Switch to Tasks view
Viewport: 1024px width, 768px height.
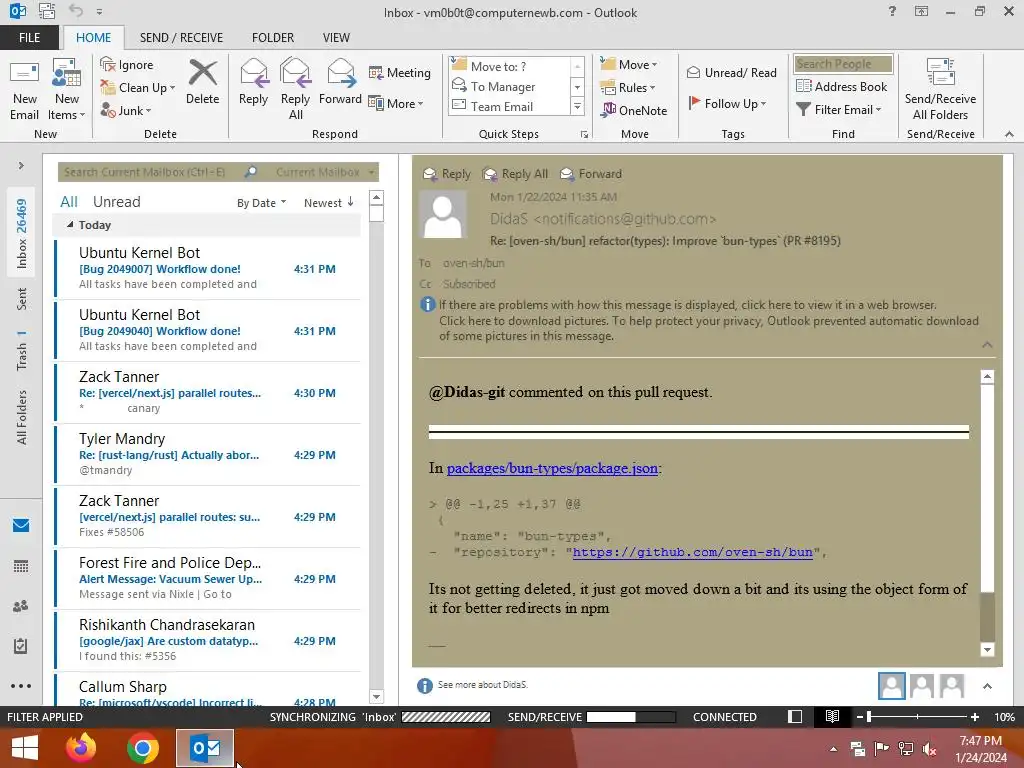click(21, 646)
